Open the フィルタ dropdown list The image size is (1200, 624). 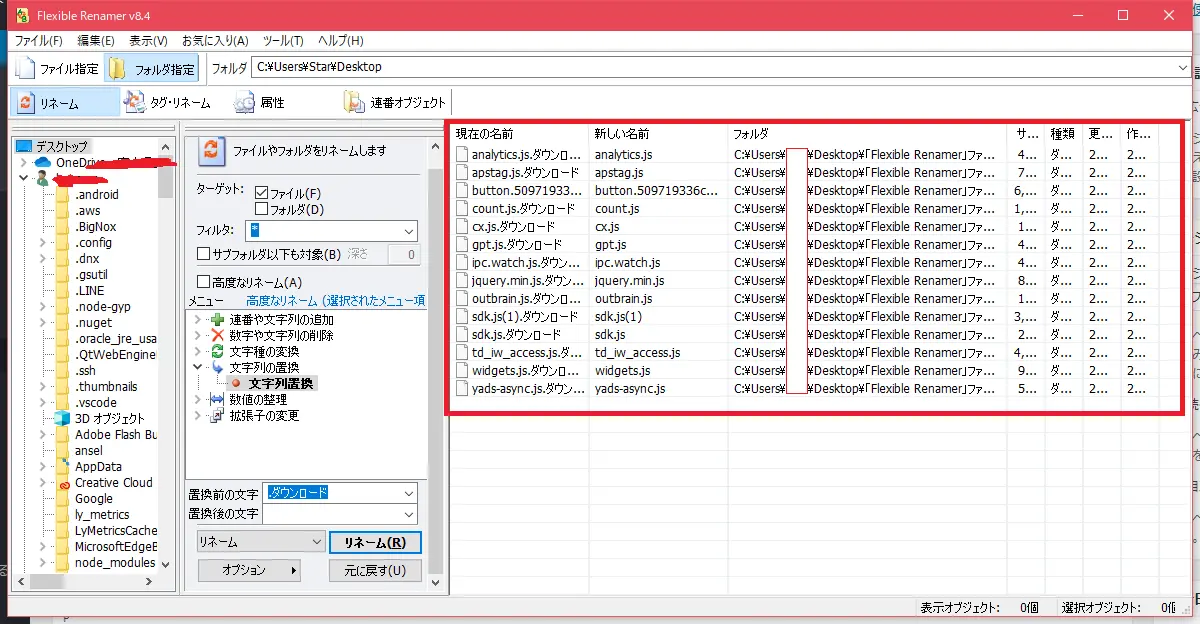pos(408,231)
